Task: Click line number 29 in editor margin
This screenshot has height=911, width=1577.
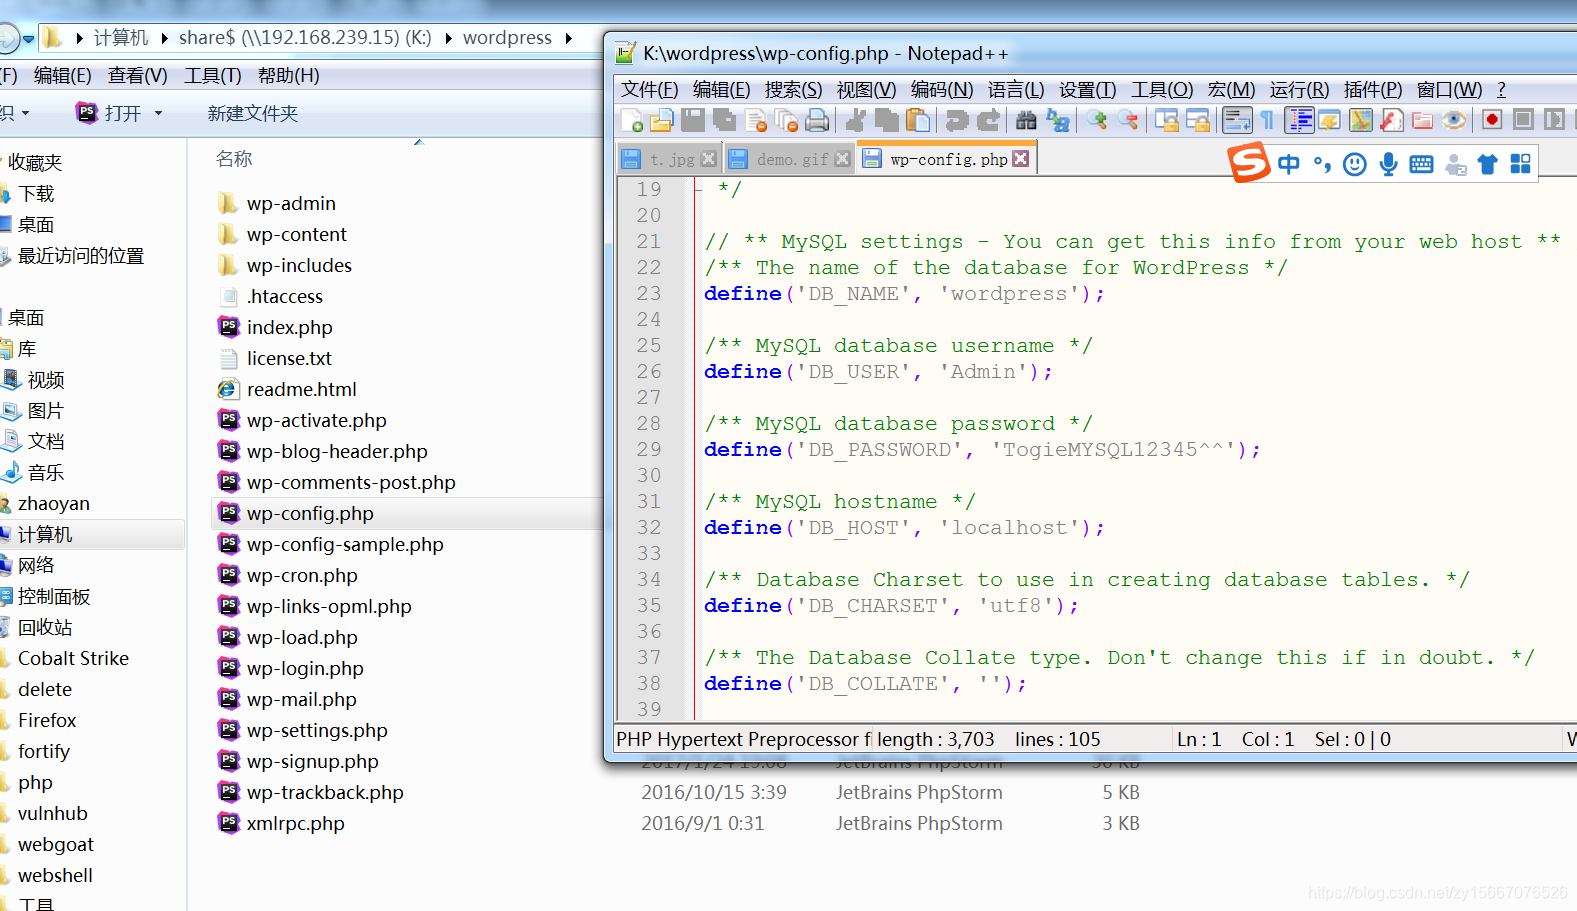Action: [x=649, y=450]
